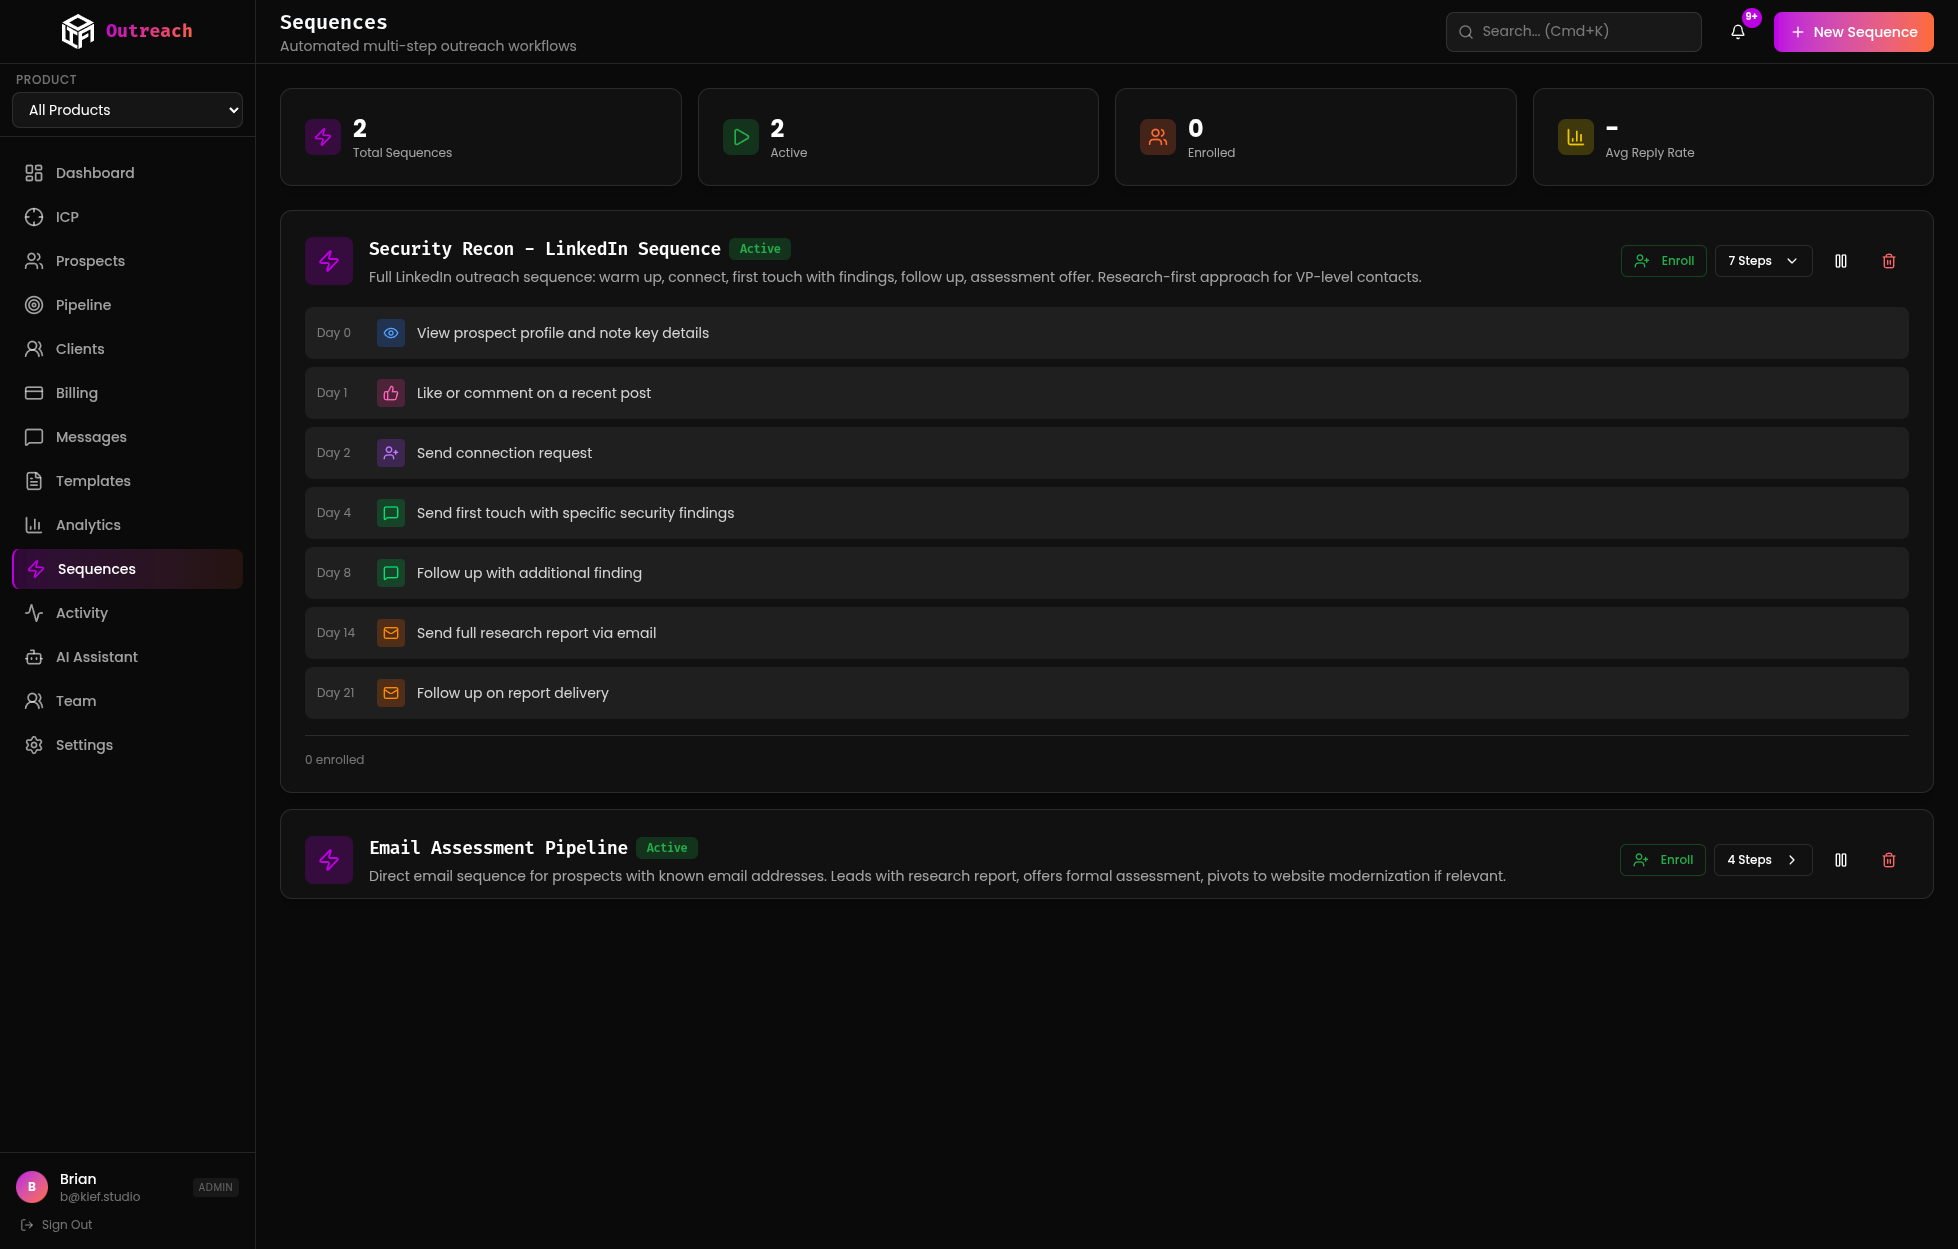1958x1249 pixels.
Task: Switch to the Sequences section
Action: [96, 569]
